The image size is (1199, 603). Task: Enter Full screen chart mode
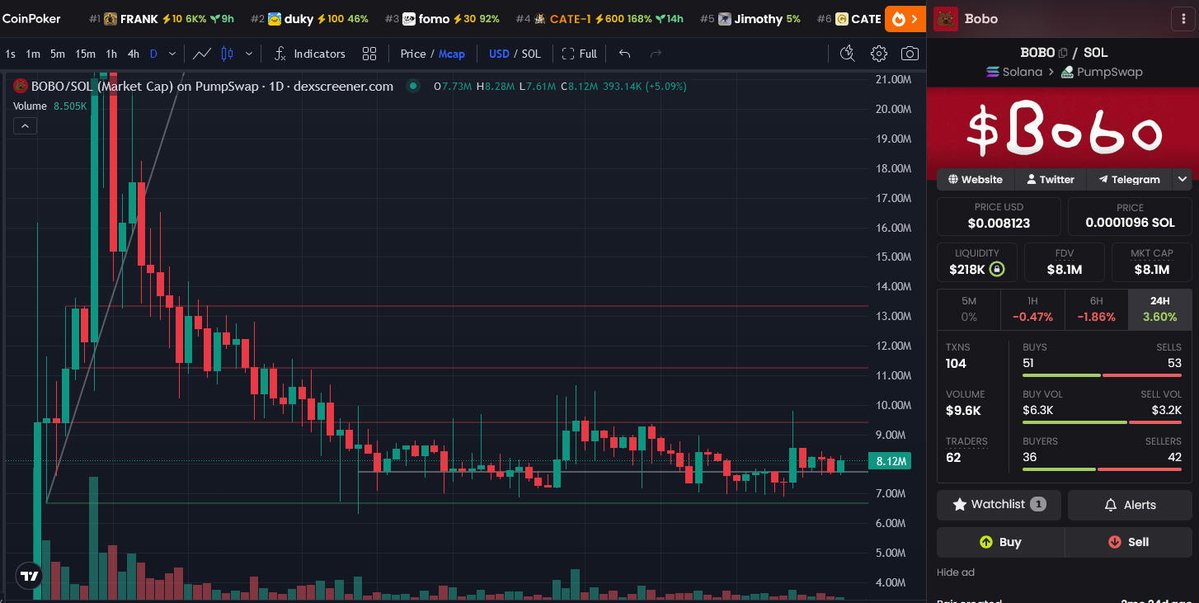(579, 53)
